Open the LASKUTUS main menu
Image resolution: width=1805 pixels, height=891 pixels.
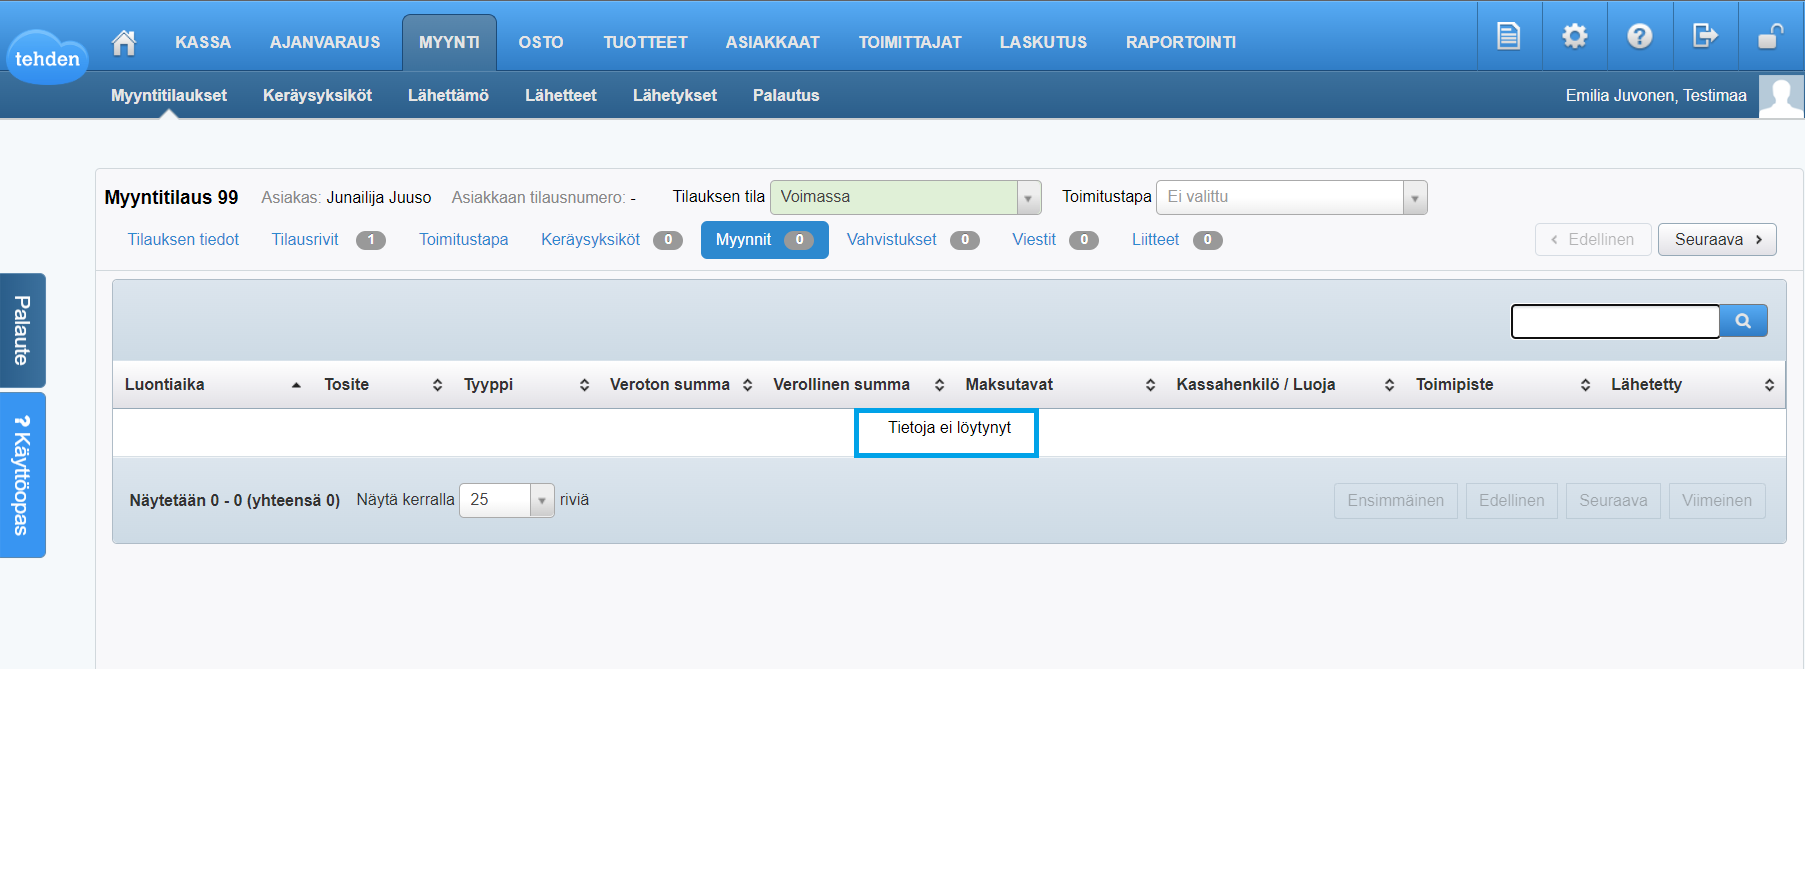click(x=1042, y=42)
